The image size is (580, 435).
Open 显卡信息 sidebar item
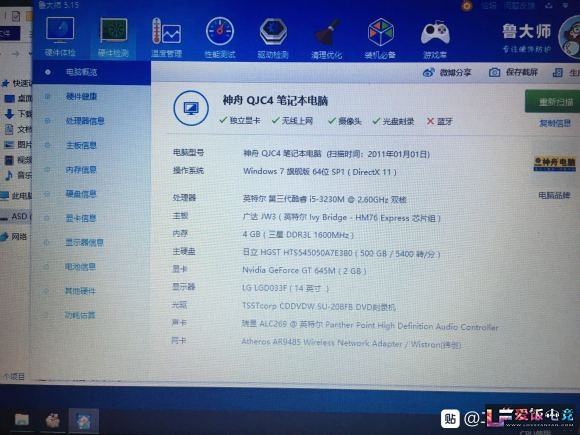(81, 218)
